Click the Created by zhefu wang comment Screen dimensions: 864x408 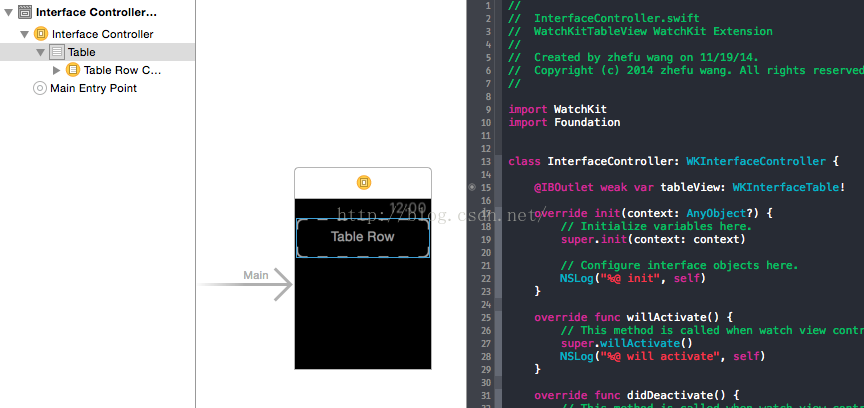click(633, 57)
